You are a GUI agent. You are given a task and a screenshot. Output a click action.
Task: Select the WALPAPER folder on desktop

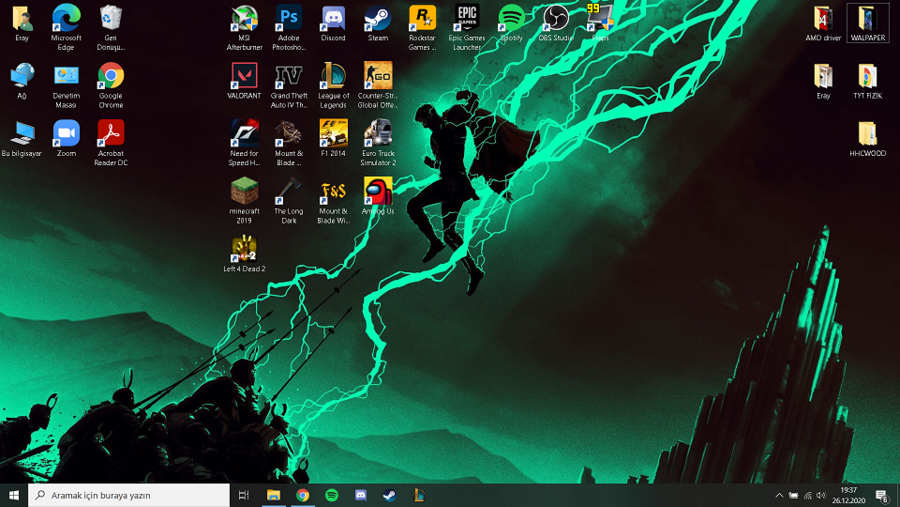867,20
